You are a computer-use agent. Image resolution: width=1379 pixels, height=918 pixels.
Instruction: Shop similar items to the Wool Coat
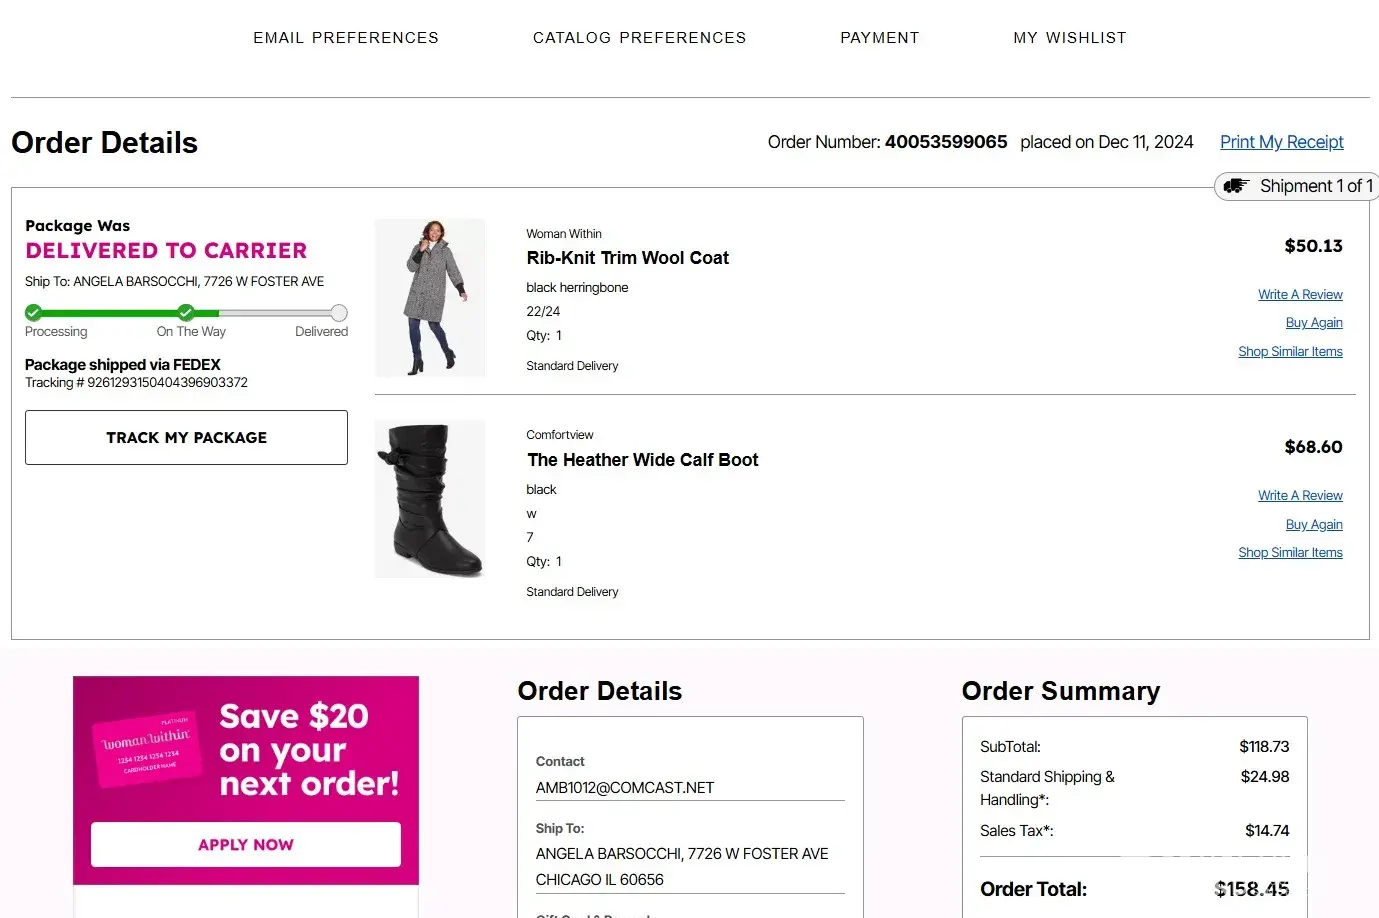[1290, 352]
